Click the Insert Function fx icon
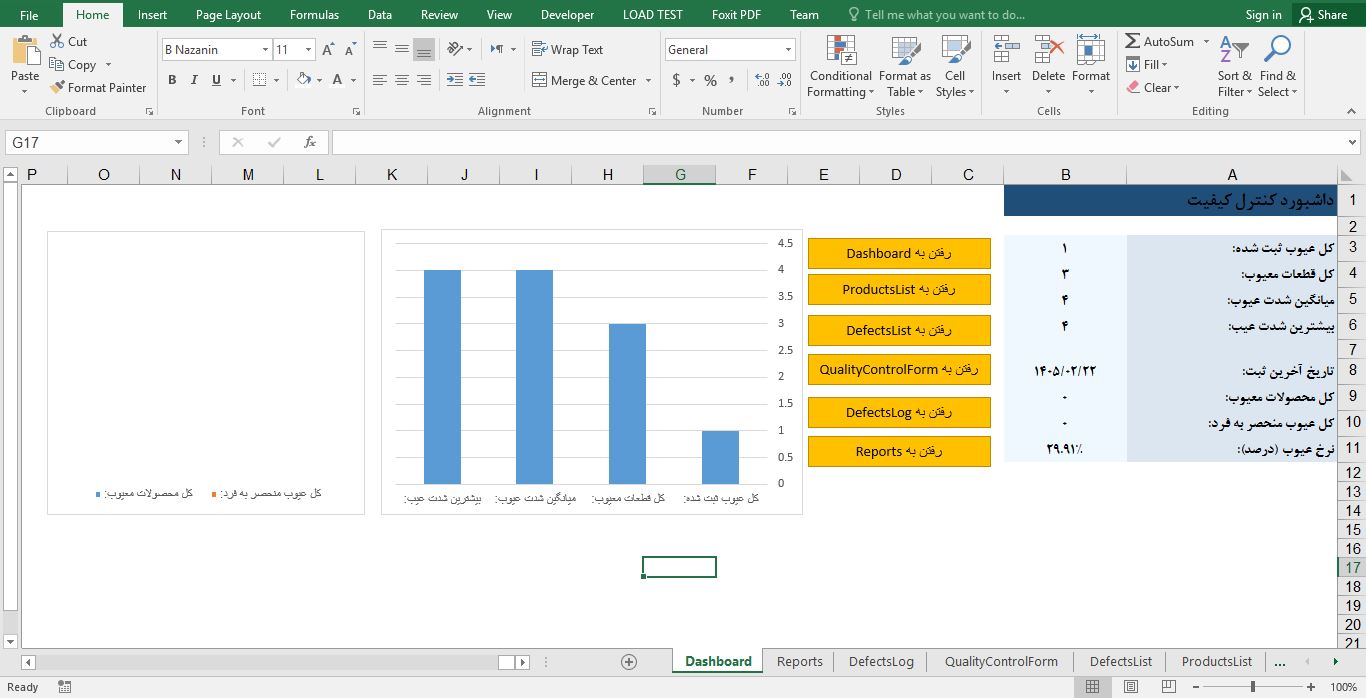 point(310,142)
